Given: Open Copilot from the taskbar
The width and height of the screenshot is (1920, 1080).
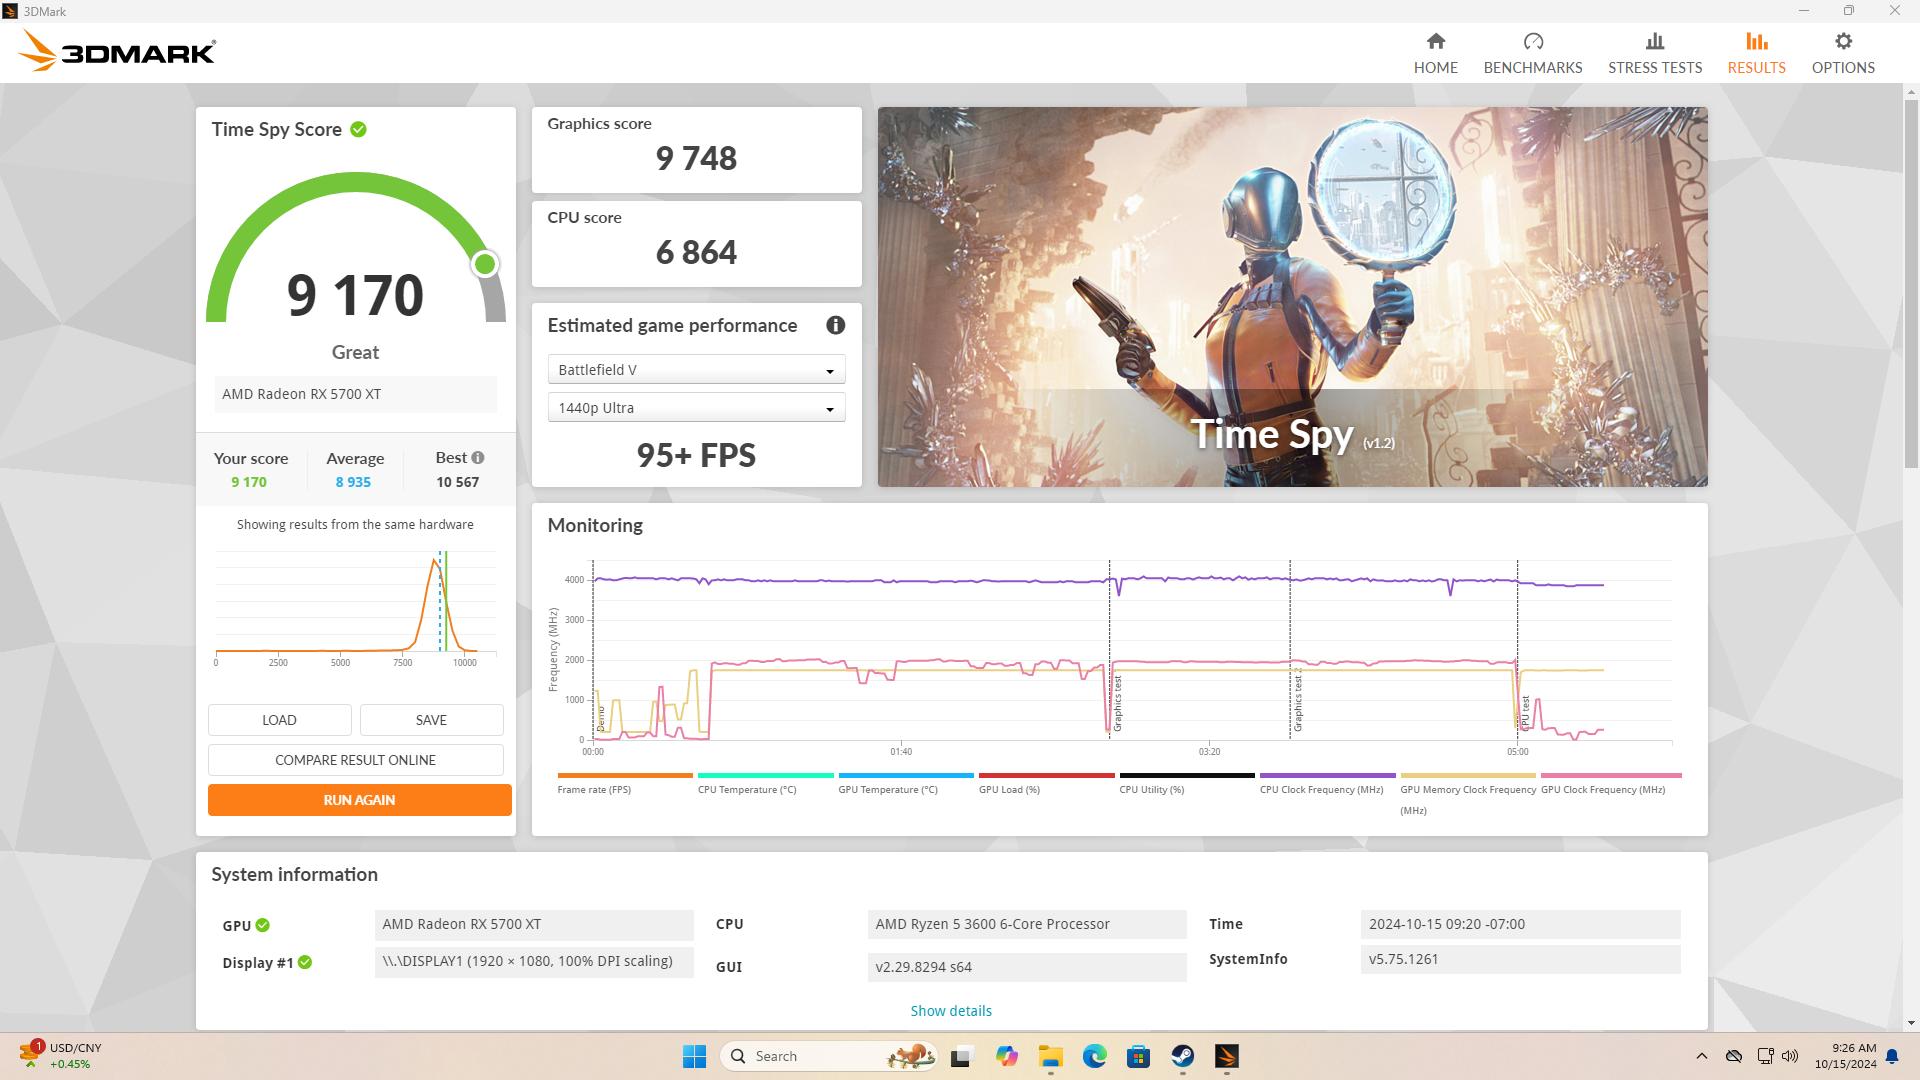Looking at the screenshot, I should [1006, 1056].
